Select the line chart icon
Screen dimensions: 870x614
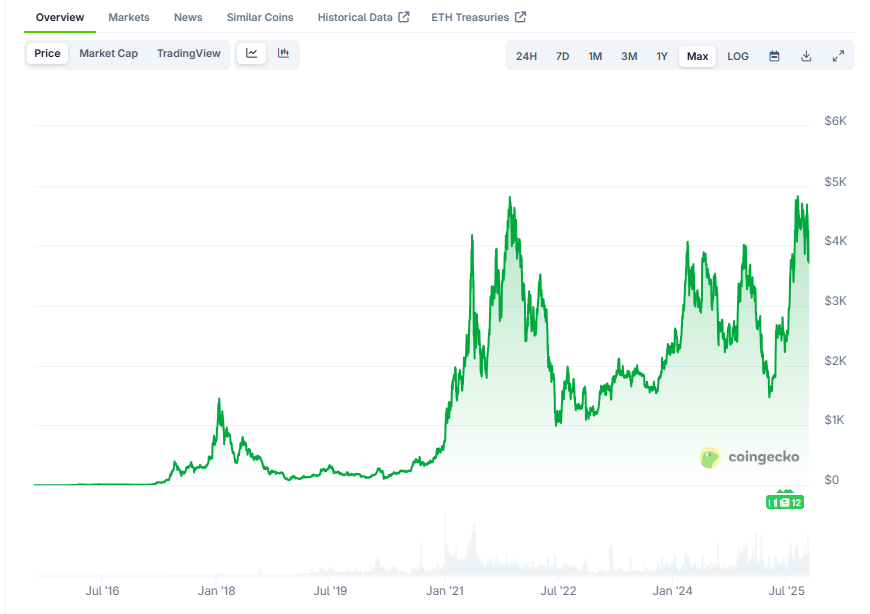tap(253, 54)
